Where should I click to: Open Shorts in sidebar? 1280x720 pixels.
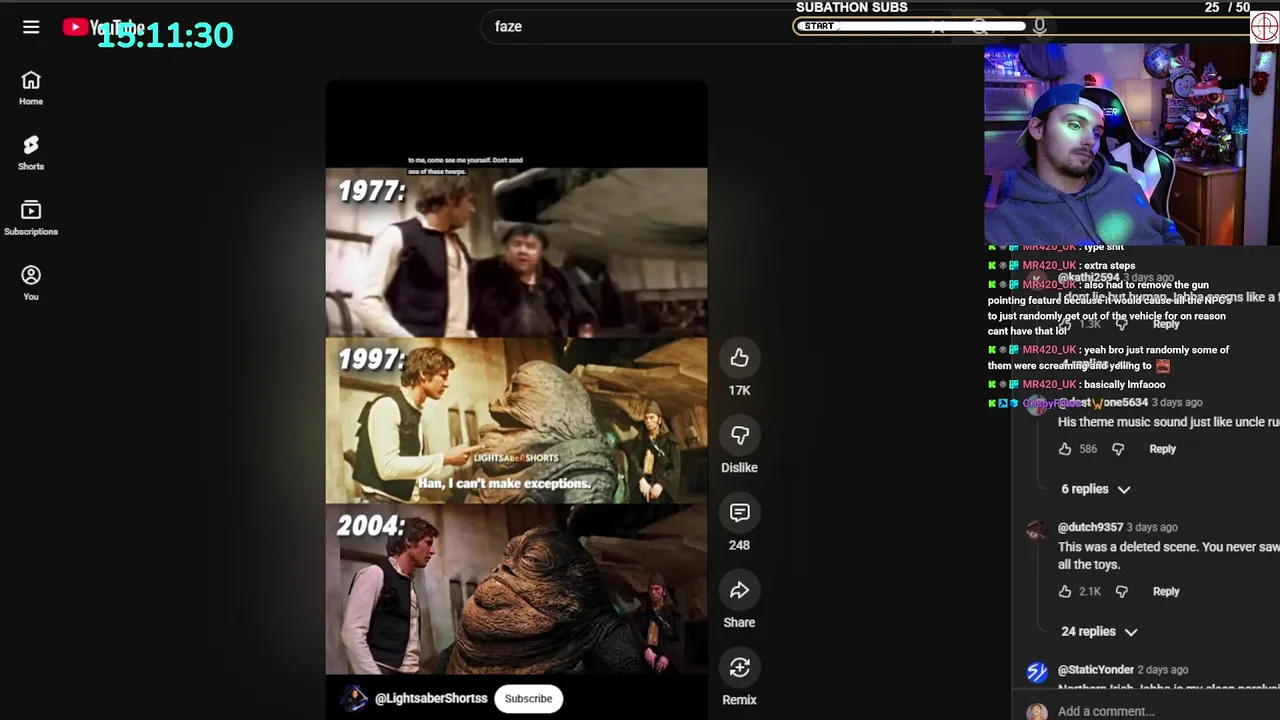point(31,153)
